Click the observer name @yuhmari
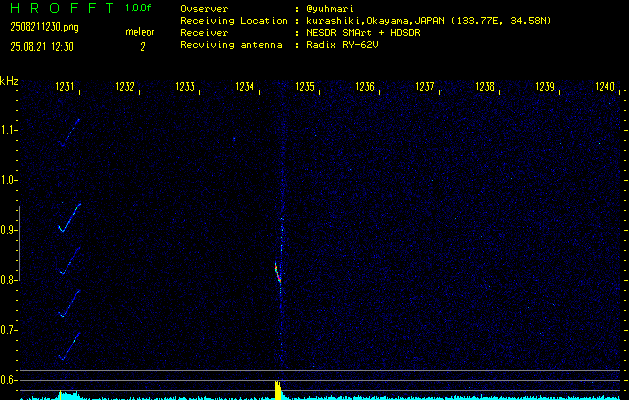The height and width of the screenshot is (400, 629). coord(330,9)
